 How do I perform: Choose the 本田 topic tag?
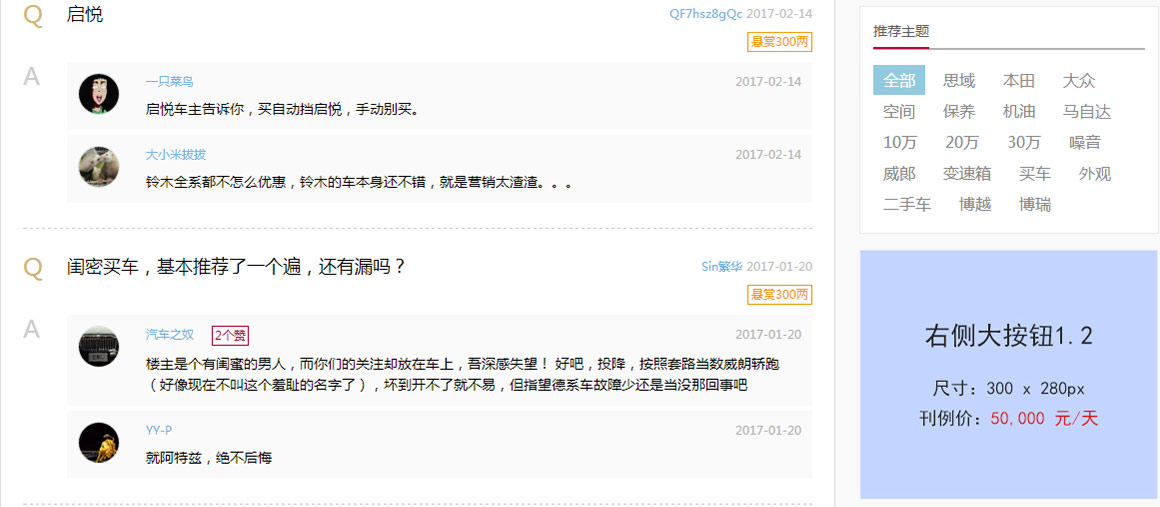pyautogui.click(x=1019, y=81)
